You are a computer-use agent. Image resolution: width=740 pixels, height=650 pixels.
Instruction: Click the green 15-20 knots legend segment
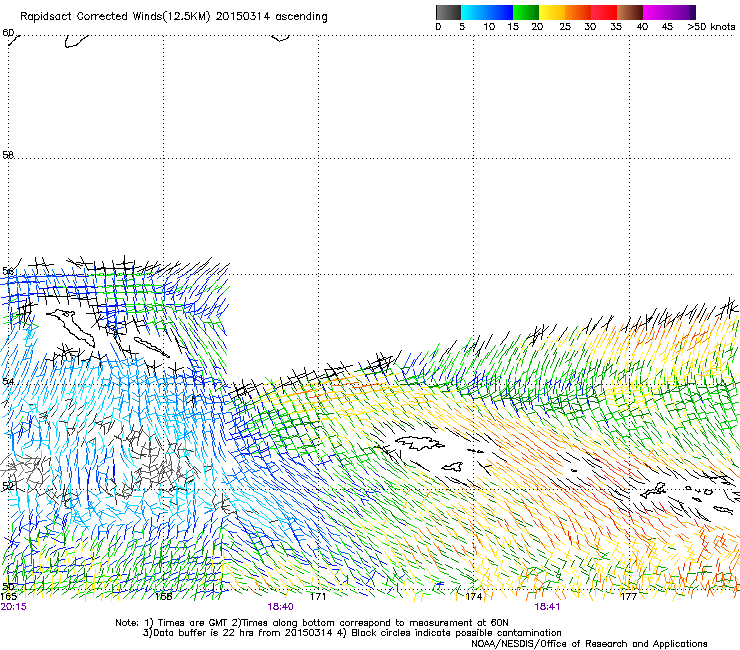(526, 12)
